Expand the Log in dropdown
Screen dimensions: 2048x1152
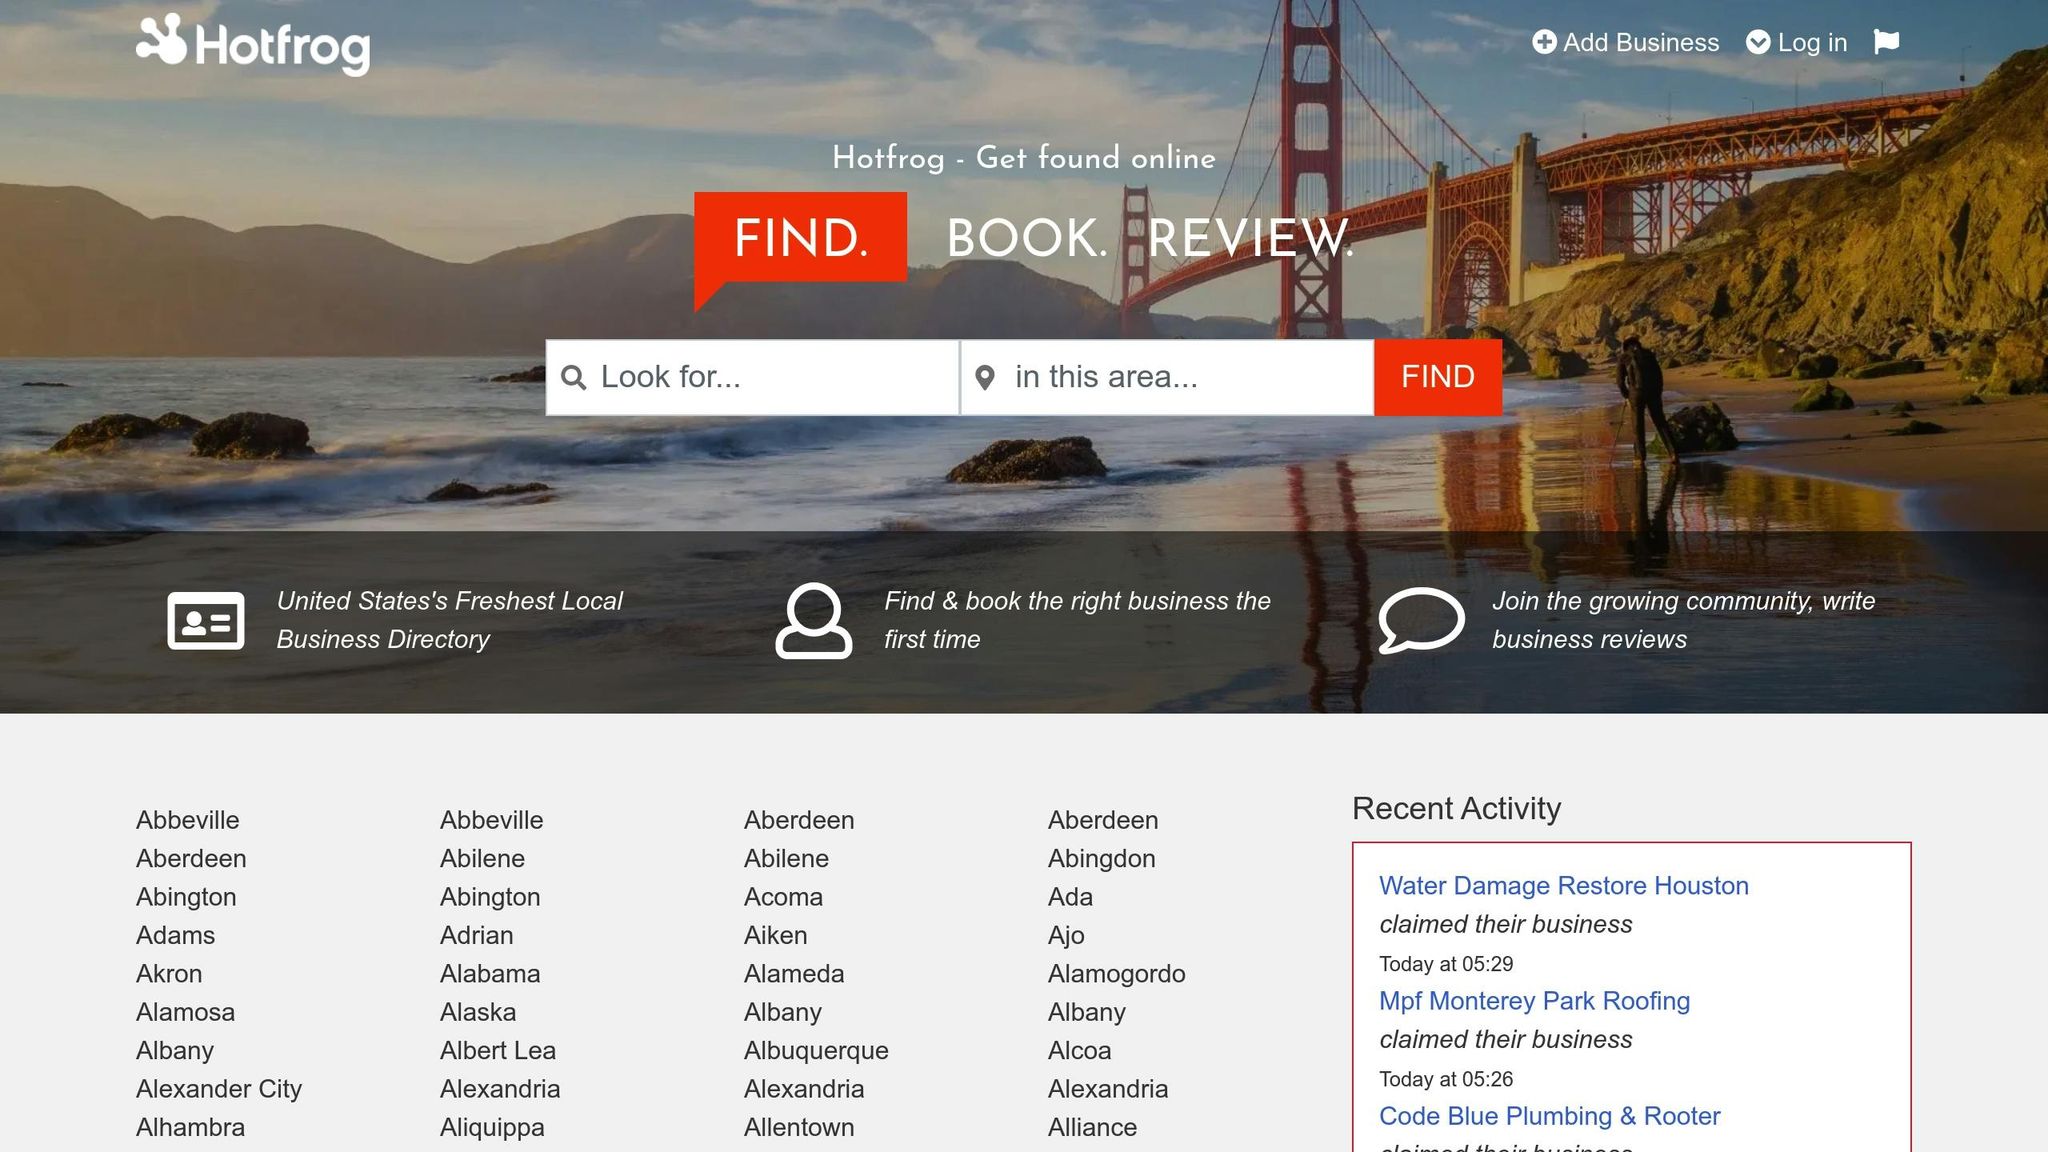coord(1797,42)
